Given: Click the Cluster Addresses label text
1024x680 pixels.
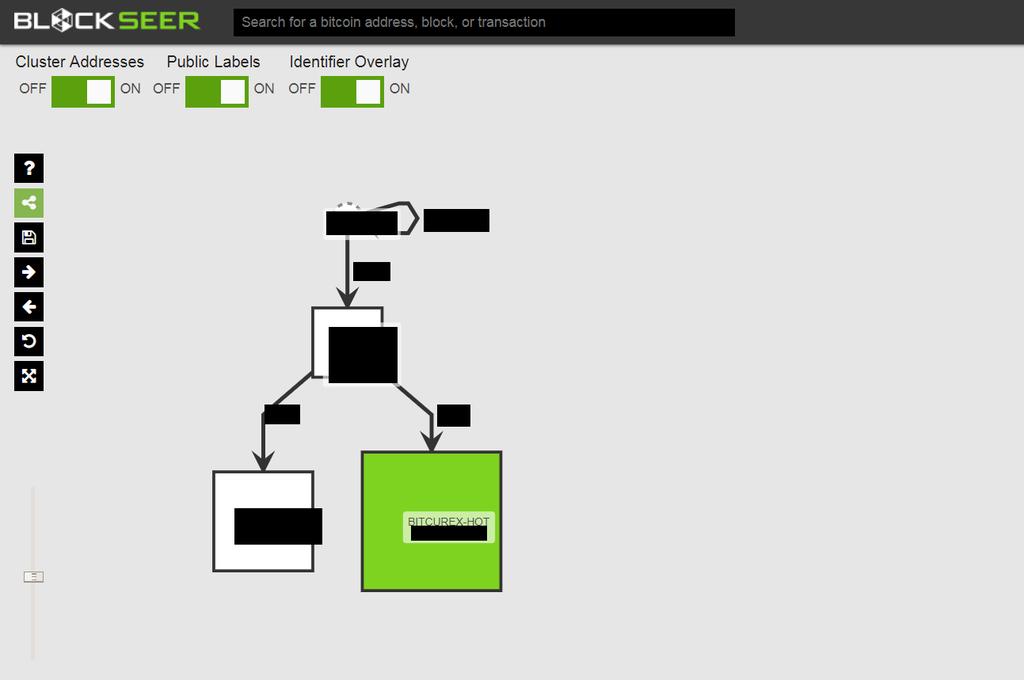Looking at the screenshot, I should click(80, 62).
